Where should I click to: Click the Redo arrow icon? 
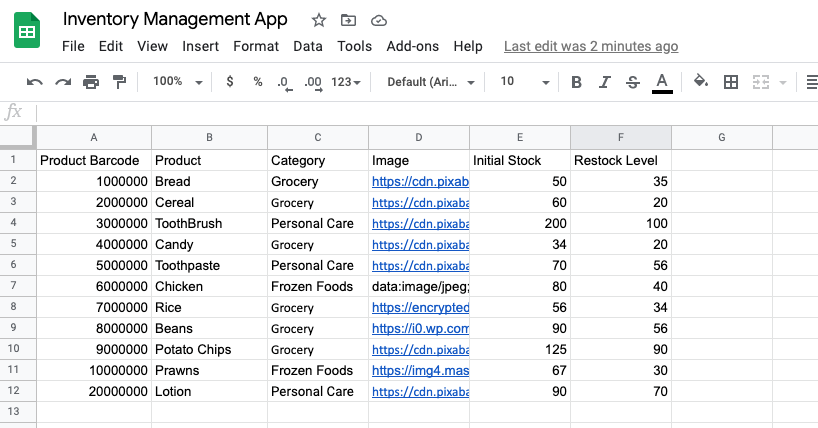point(63,82)
